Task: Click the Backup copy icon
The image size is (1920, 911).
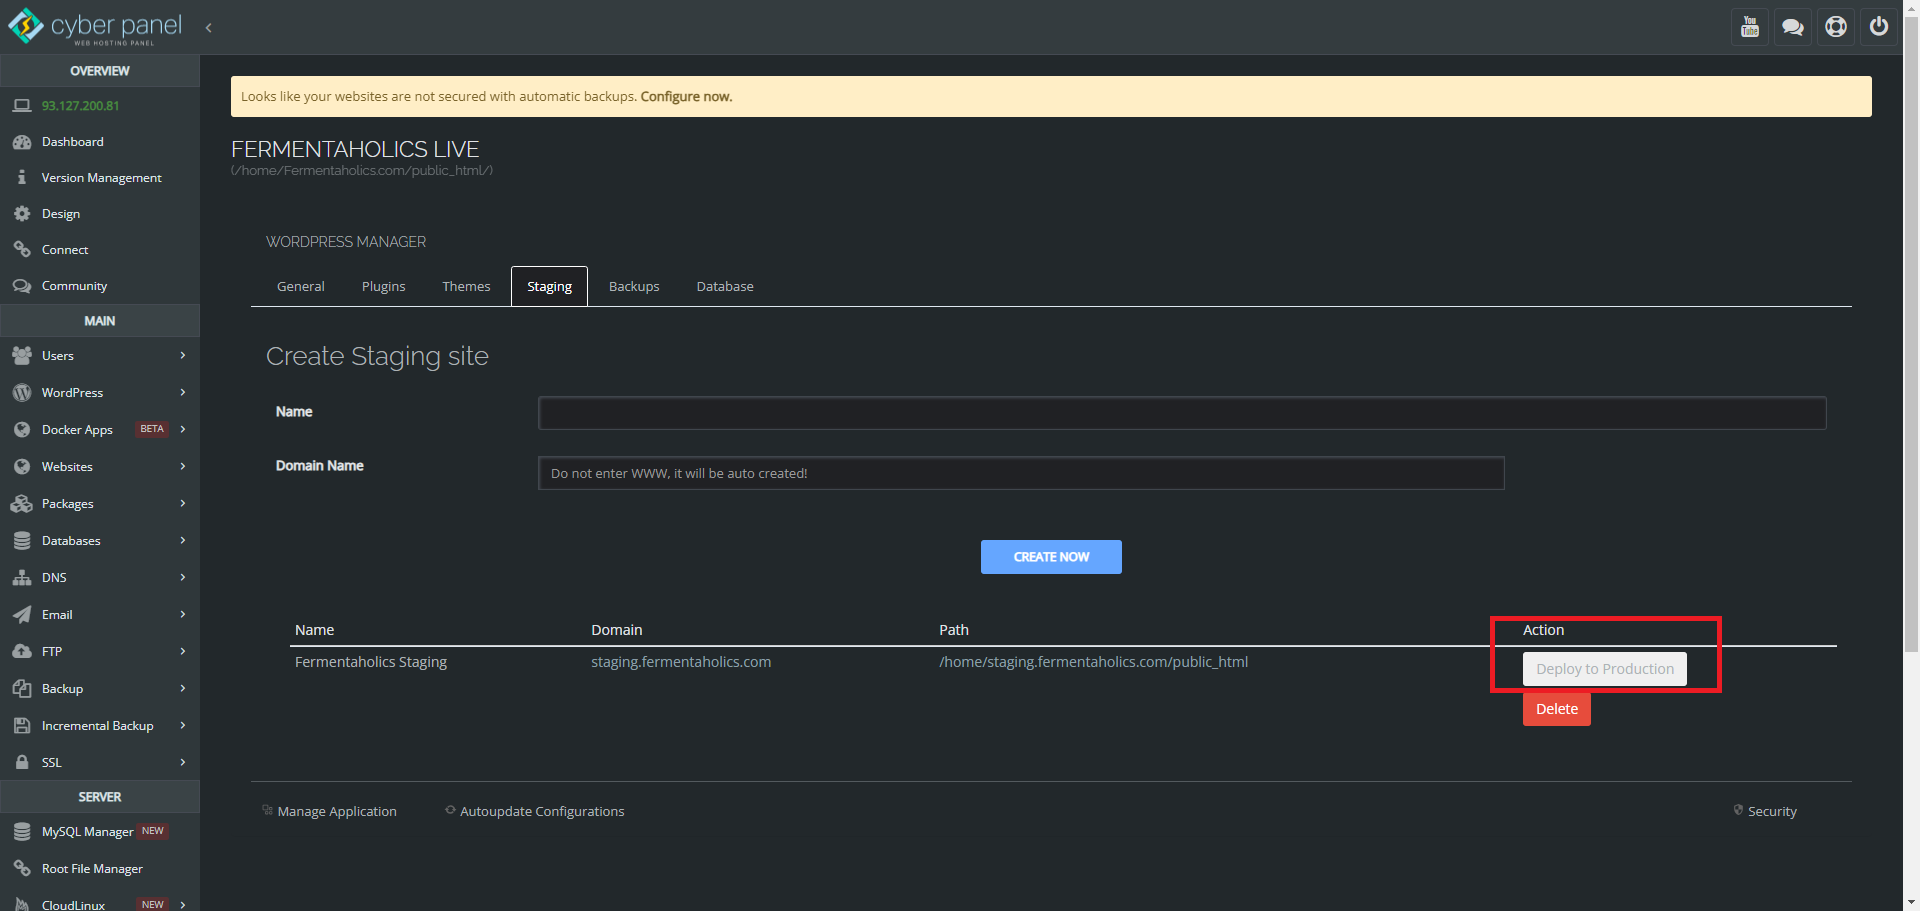Action: tap(22, 688)
